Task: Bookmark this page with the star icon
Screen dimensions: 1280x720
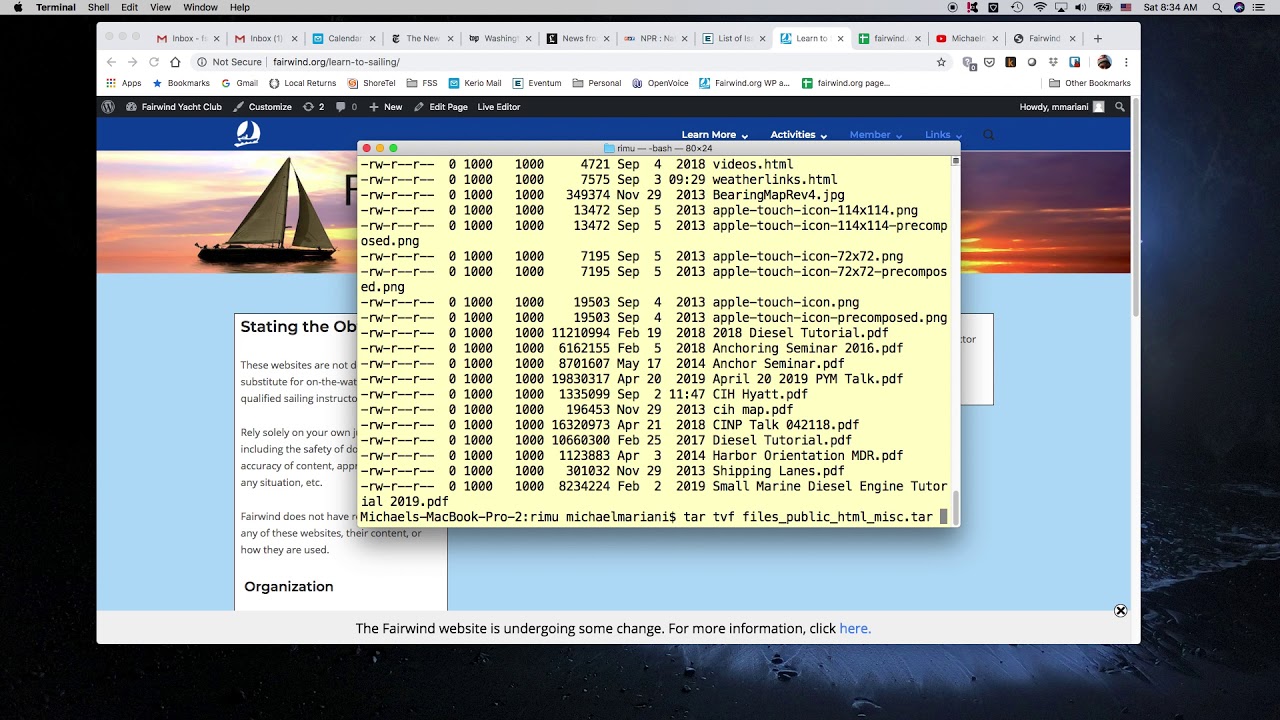Action: [941, 62]
